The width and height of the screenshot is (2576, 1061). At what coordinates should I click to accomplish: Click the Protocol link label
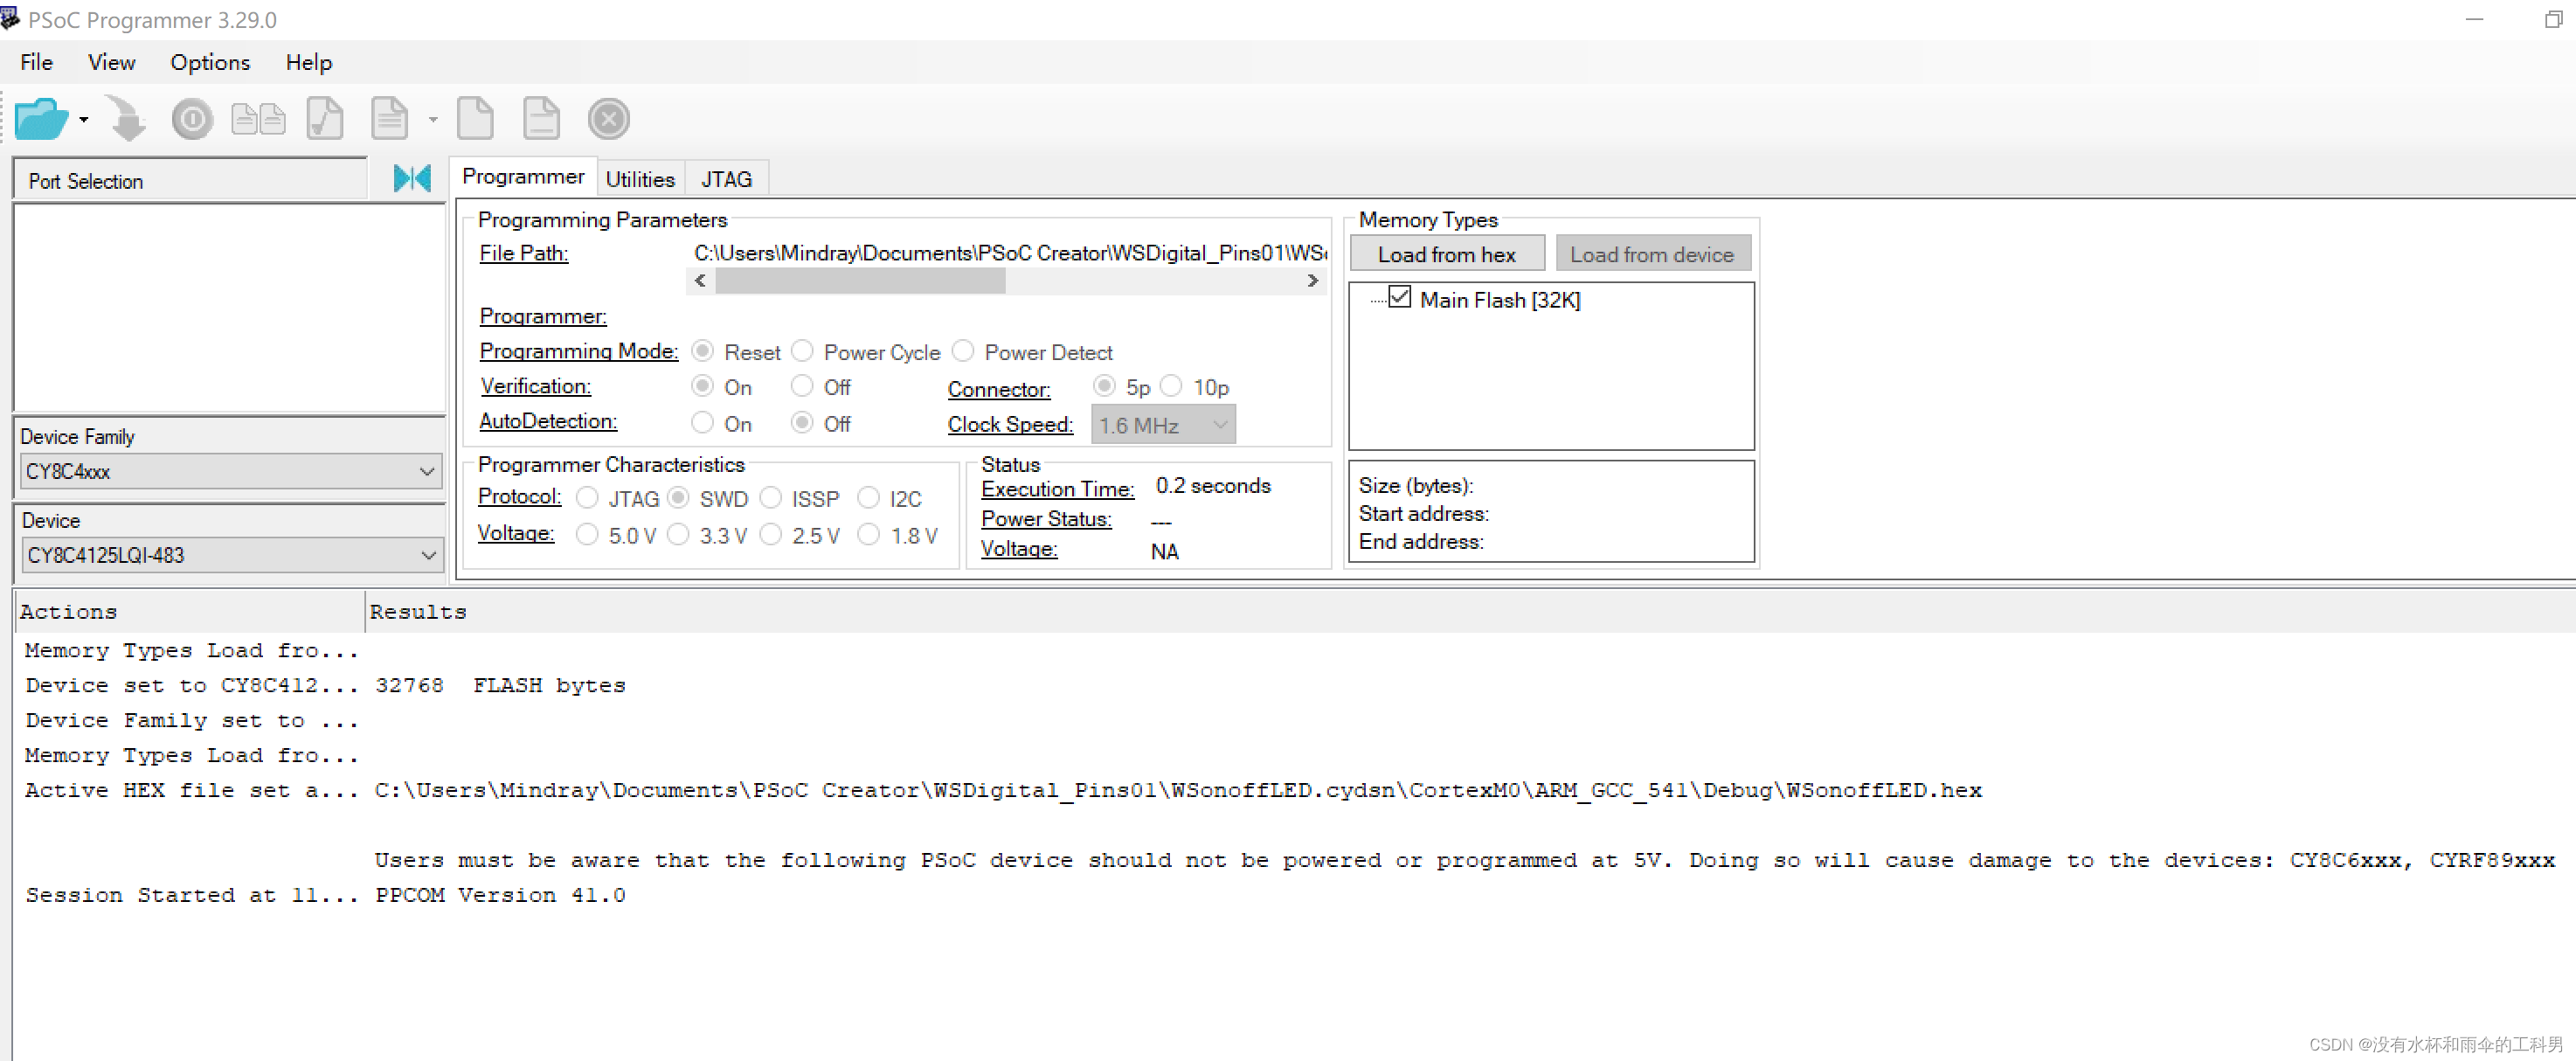pyautogui.click(x=519, y=496)
